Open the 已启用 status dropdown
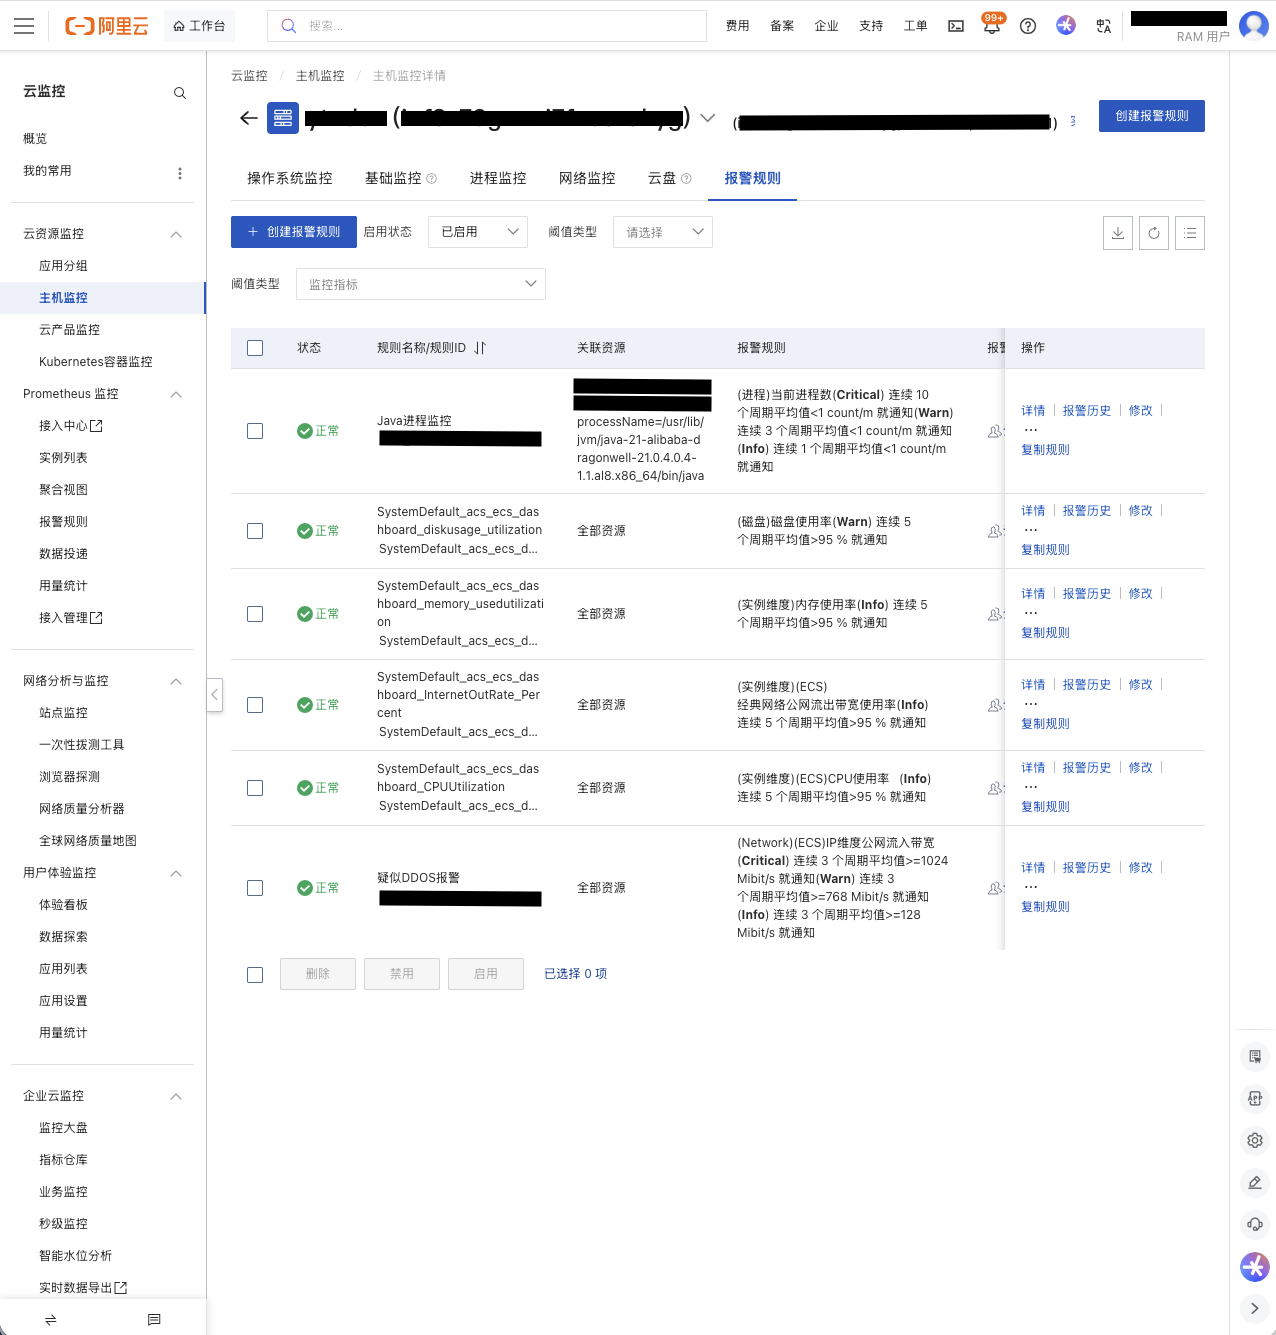Image resolution: width=1276 pixels, height=1335 pixels. click(478, 232)
